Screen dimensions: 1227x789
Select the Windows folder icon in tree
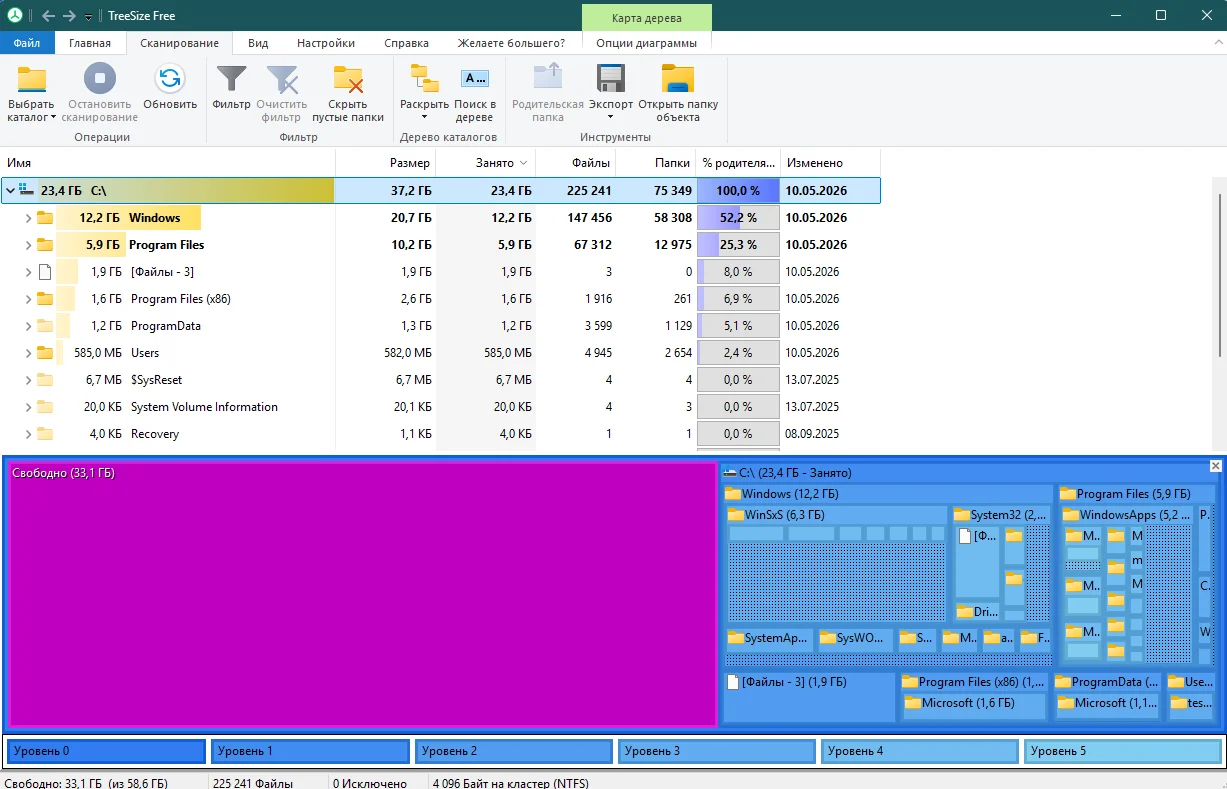pyautogui.click(x=45, y=217)
